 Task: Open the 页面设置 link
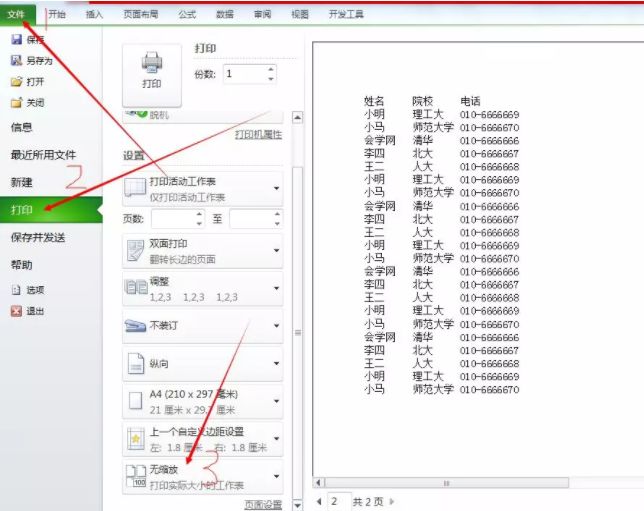pos(263,504)
